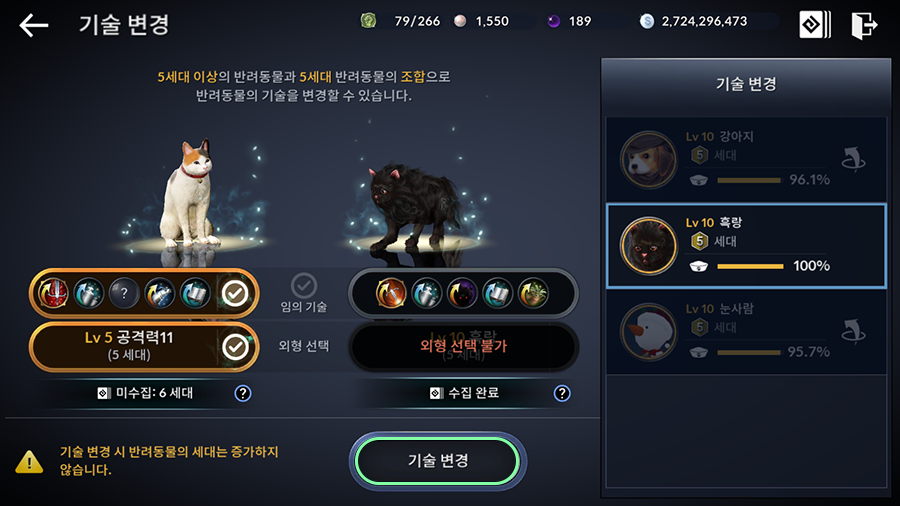Enable the 임의 기술 random skill checkbox
Image resolution: width=900 pixels, height=506 pixels.
304,285
